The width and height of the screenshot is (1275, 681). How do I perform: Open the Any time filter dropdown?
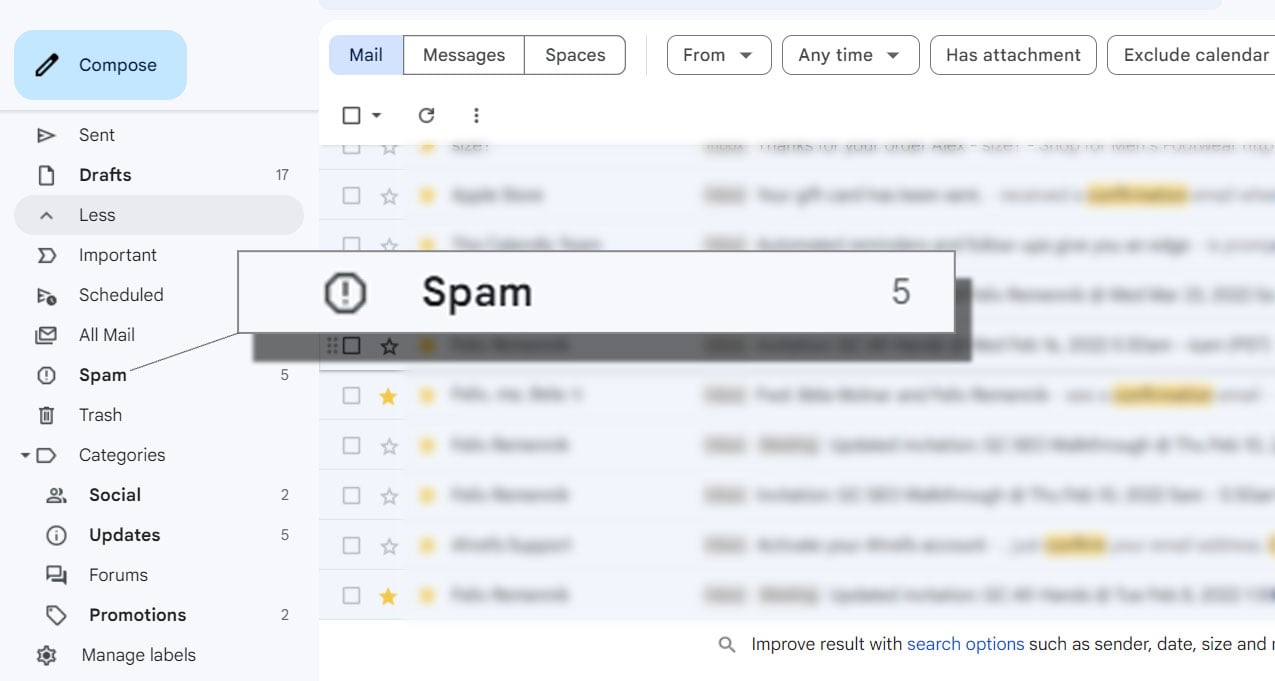pos(849,55)
